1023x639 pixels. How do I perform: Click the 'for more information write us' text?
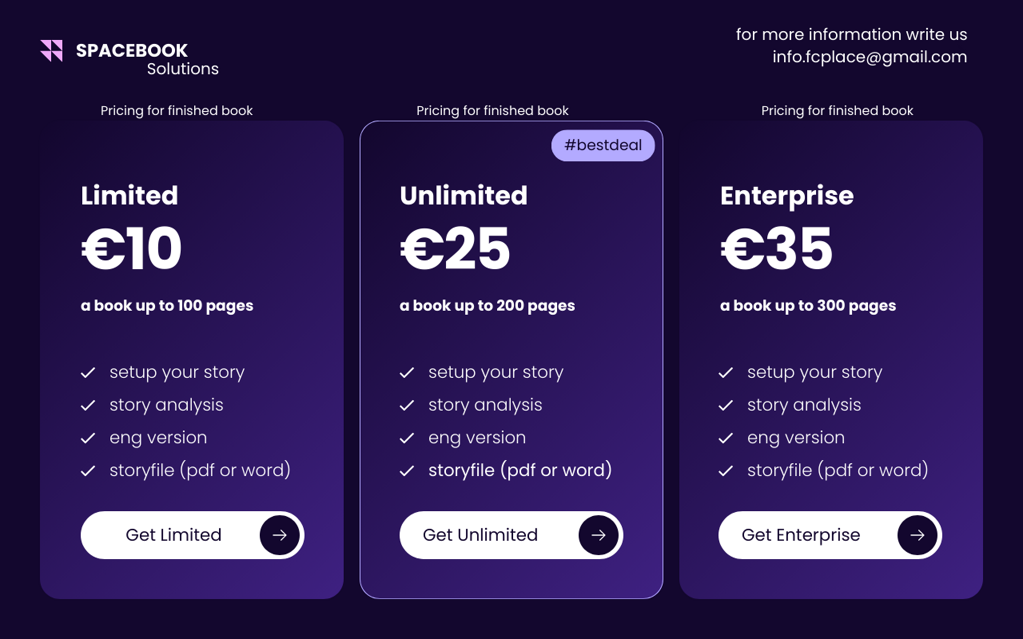pos(851,34)
